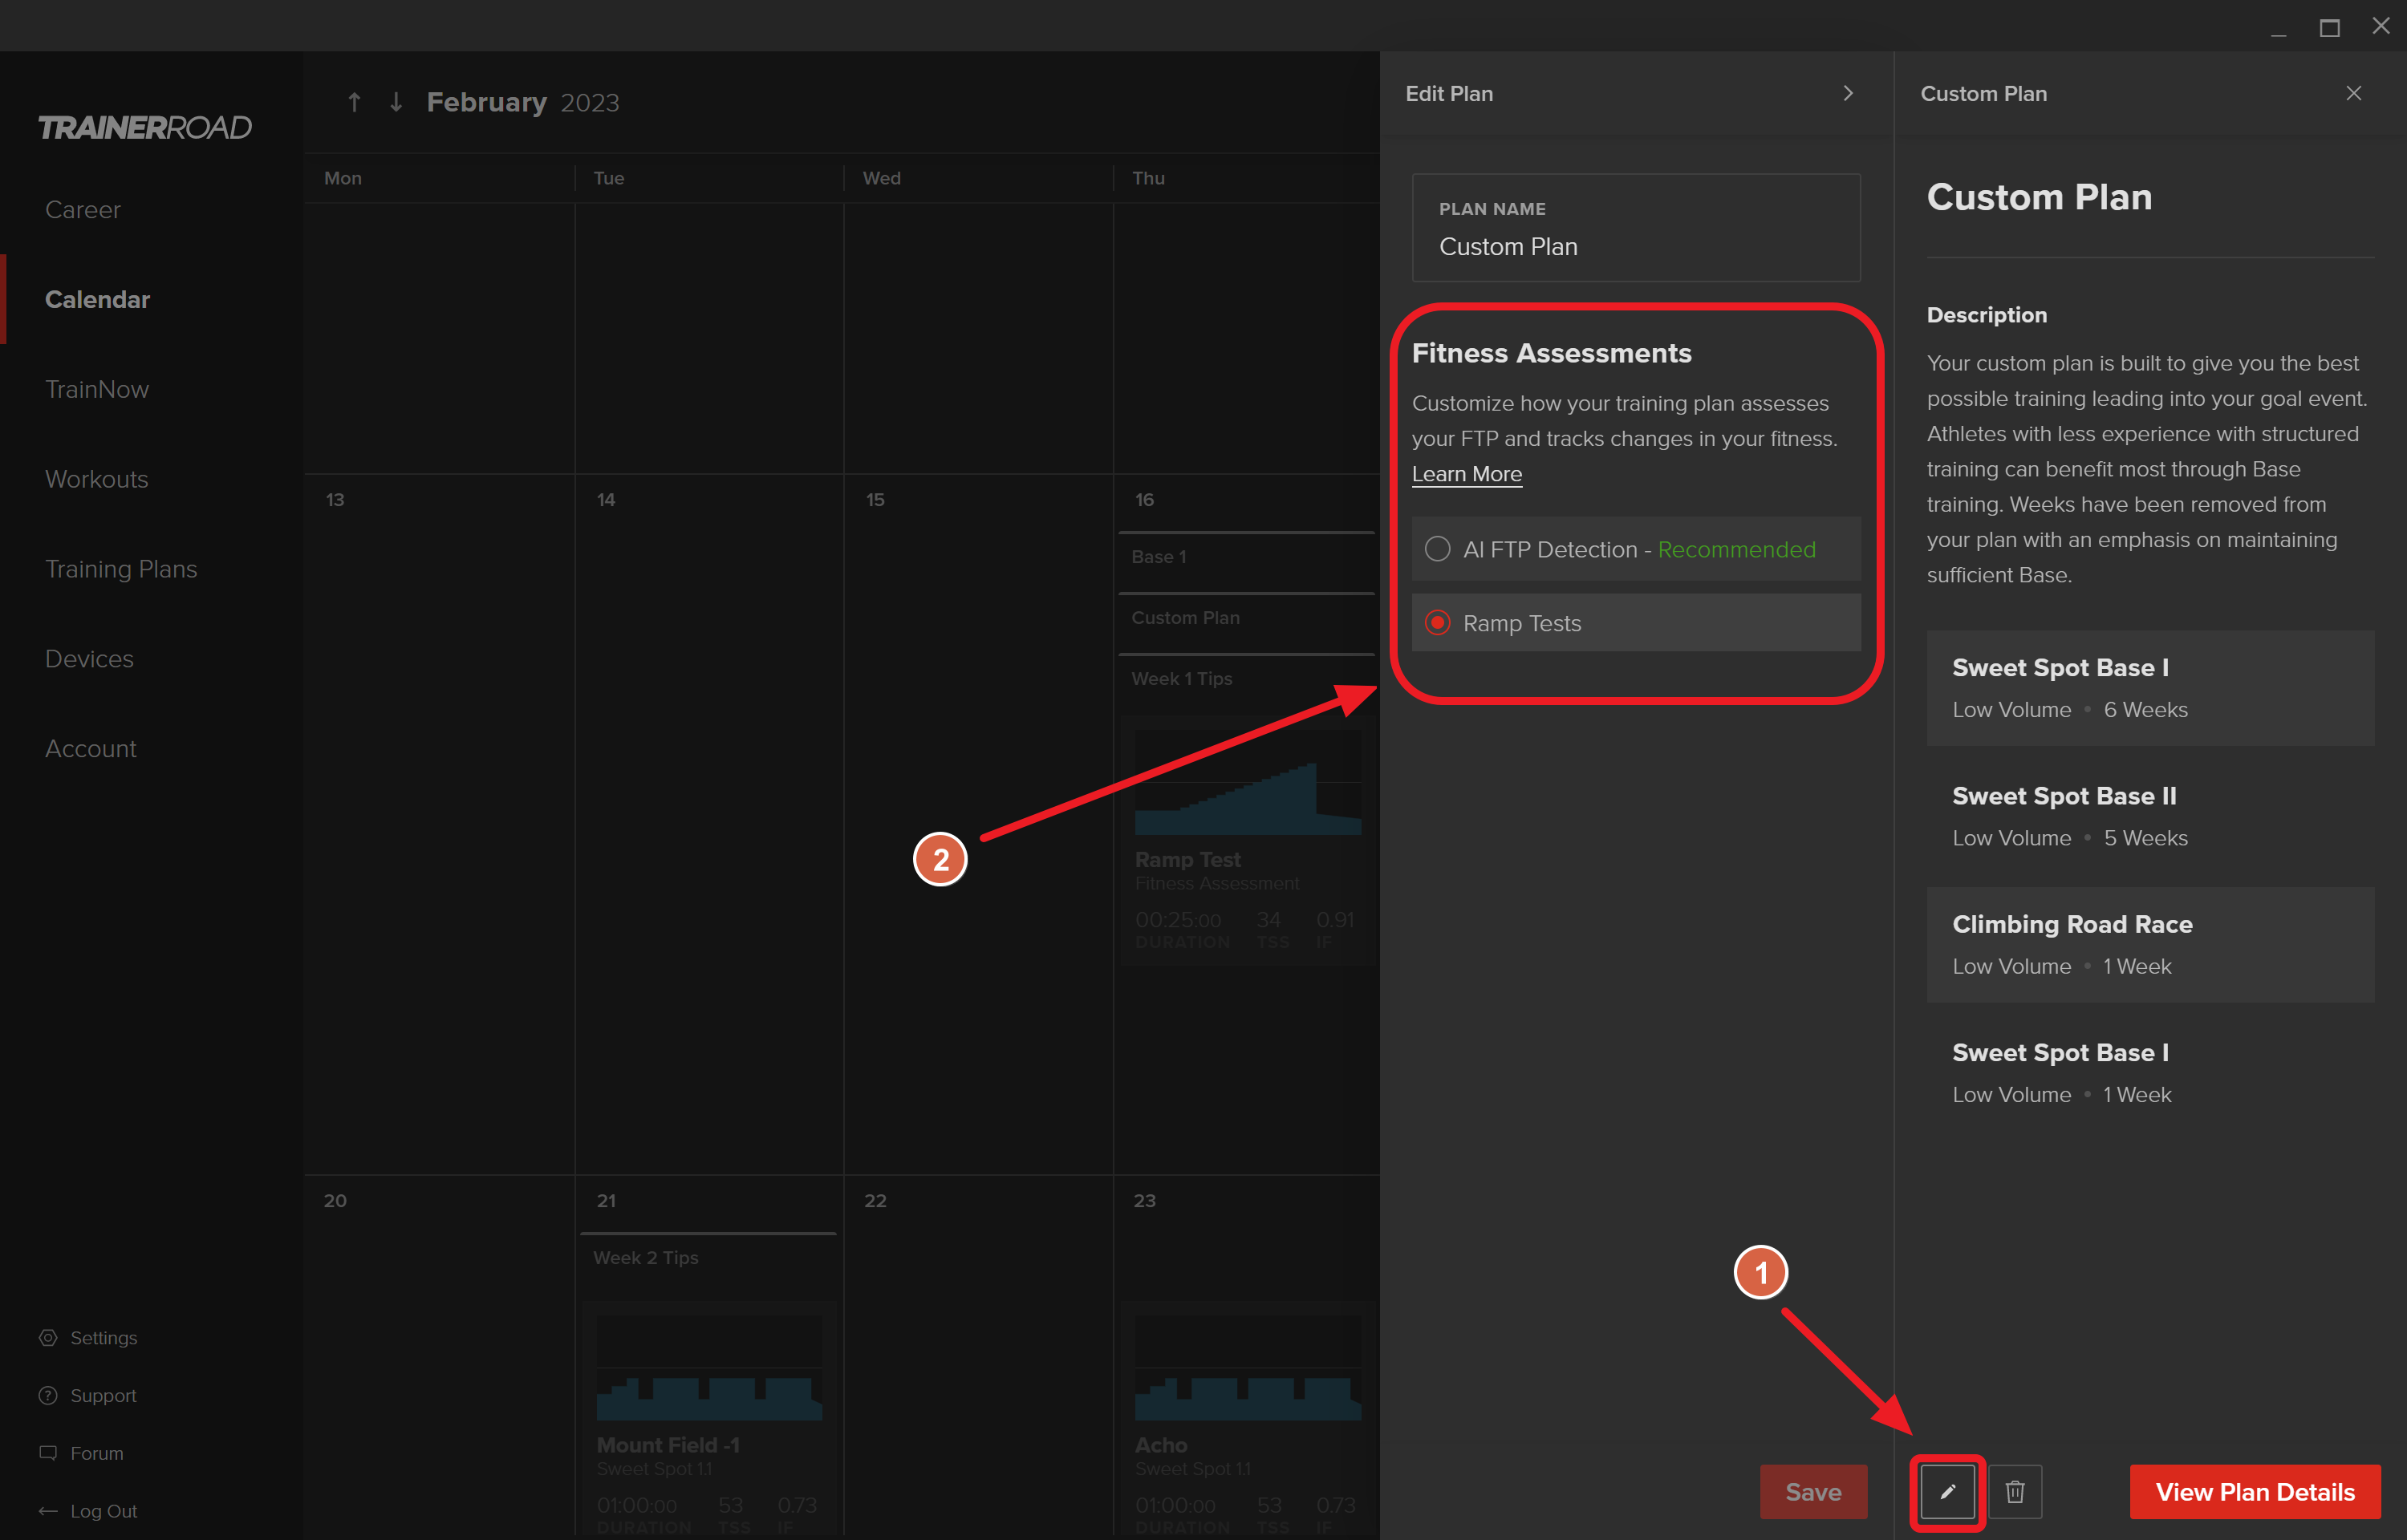2407x1540 pixels.
Task: Maximize the application window
Action: (2329, 27)
